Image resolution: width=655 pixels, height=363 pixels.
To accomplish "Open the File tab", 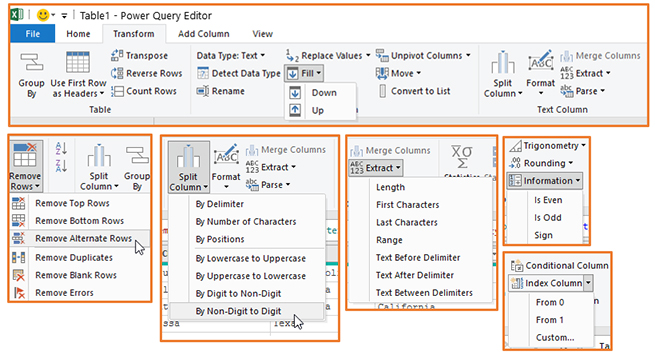I will pyautogui.click(x=33, y=33).
